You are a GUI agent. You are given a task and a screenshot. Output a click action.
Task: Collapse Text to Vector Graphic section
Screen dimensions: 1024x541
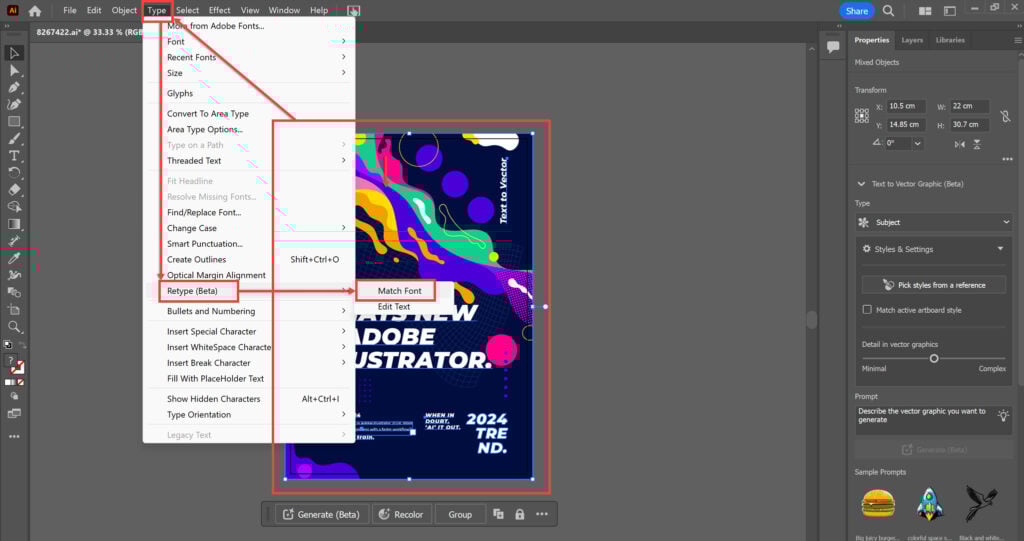click(861, 184)
